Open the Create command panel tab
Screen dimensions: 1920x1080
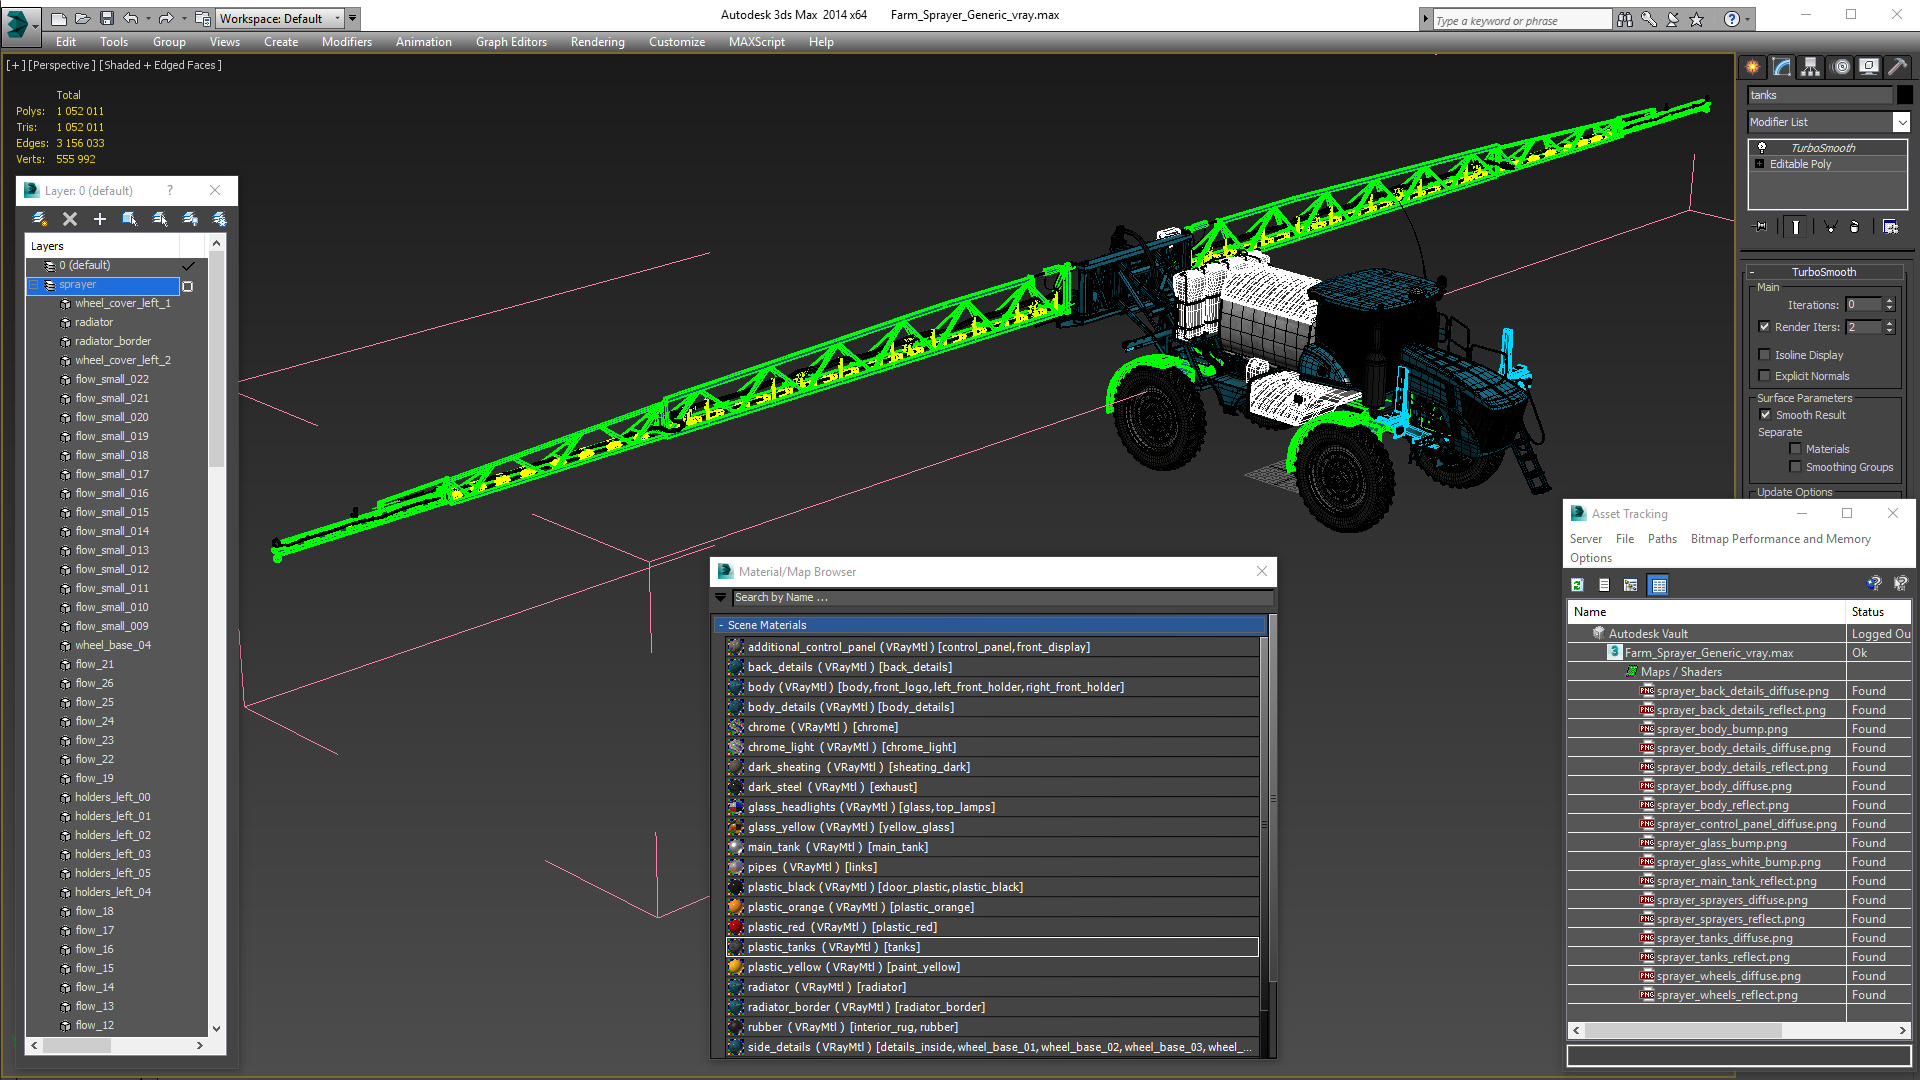[1753, 67]
